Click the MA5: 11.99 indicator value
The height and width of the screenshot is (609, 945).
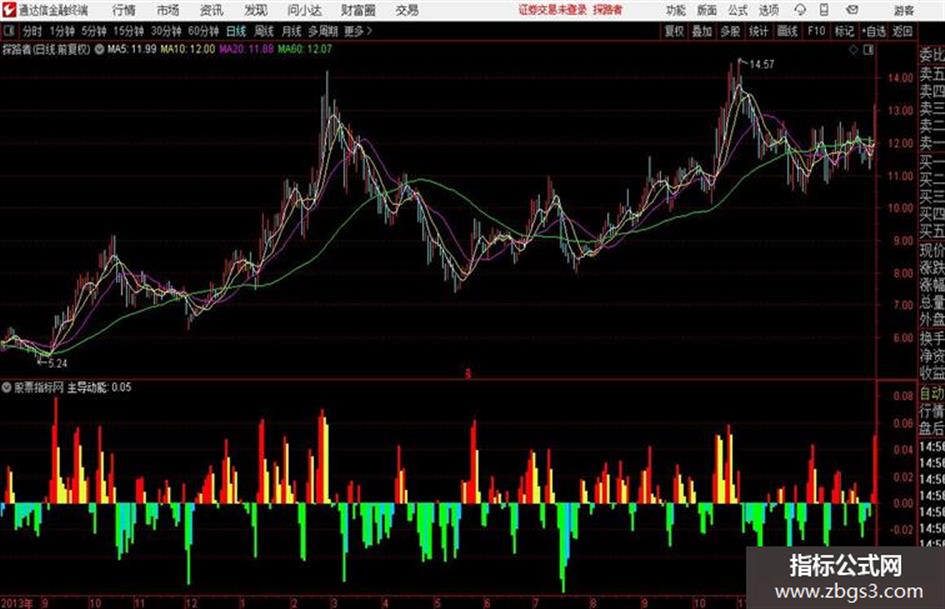132,49
